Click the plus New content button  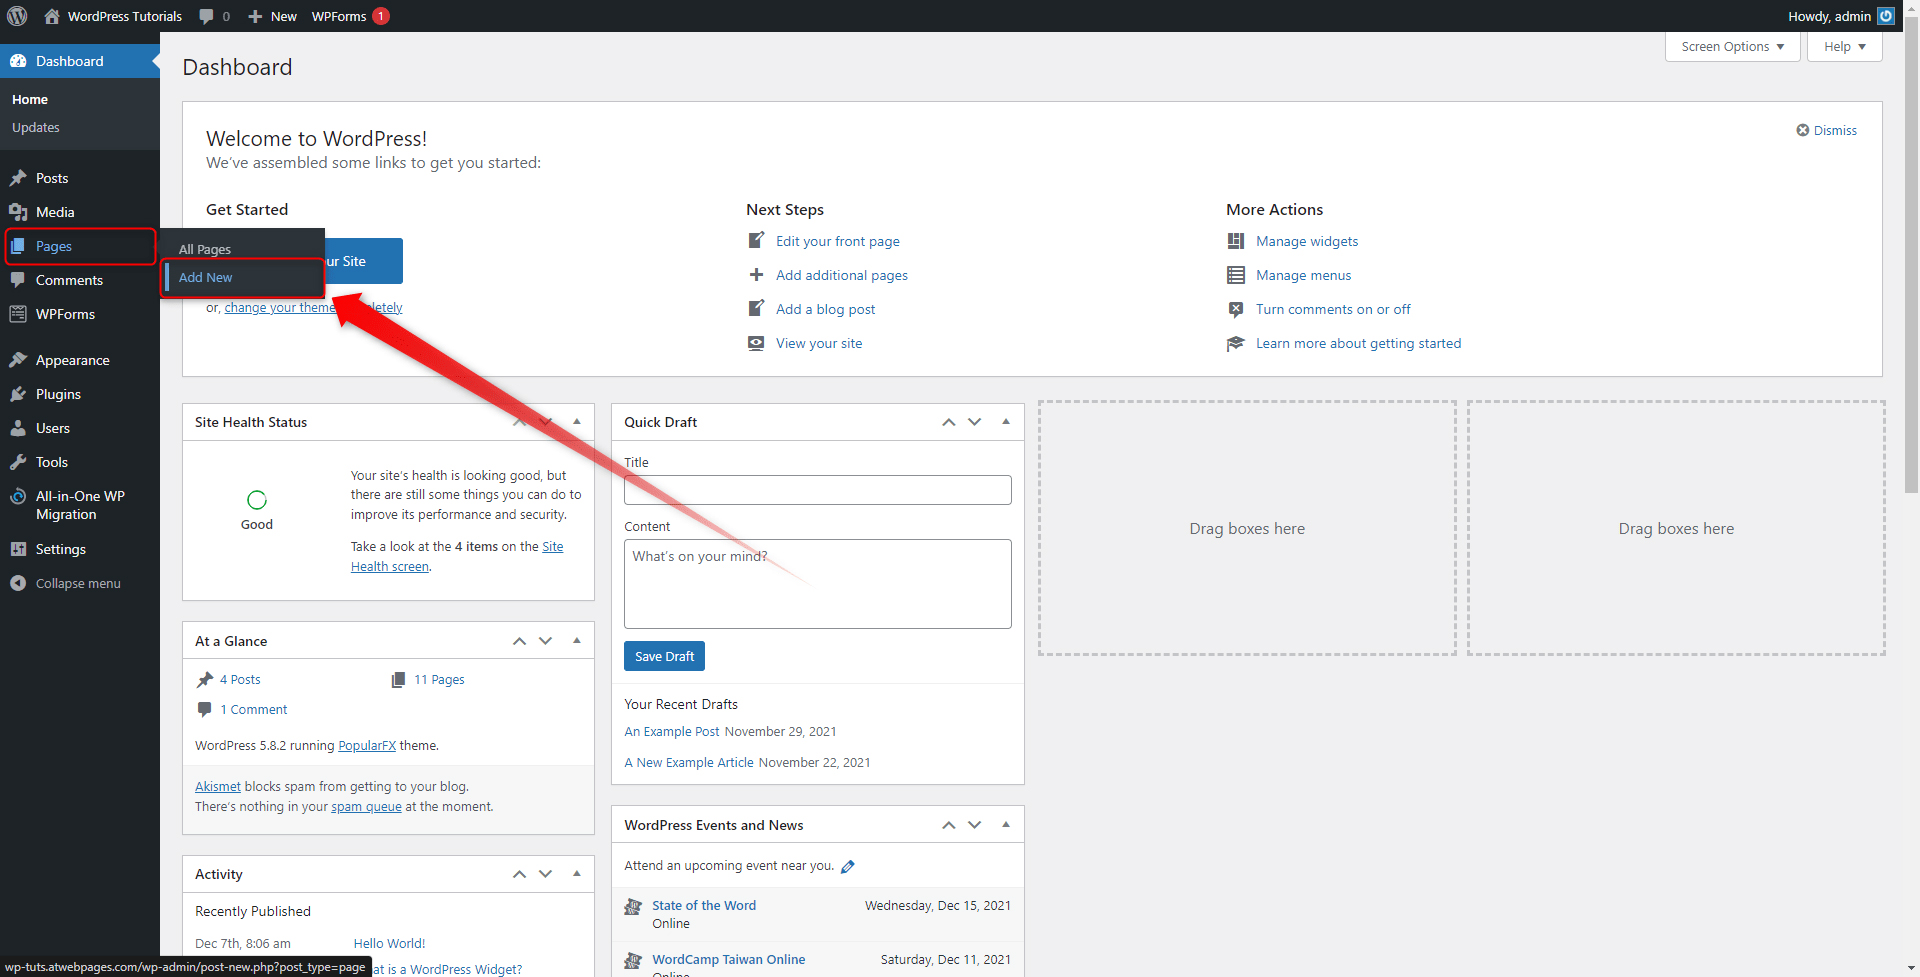[x=272, y=16]
